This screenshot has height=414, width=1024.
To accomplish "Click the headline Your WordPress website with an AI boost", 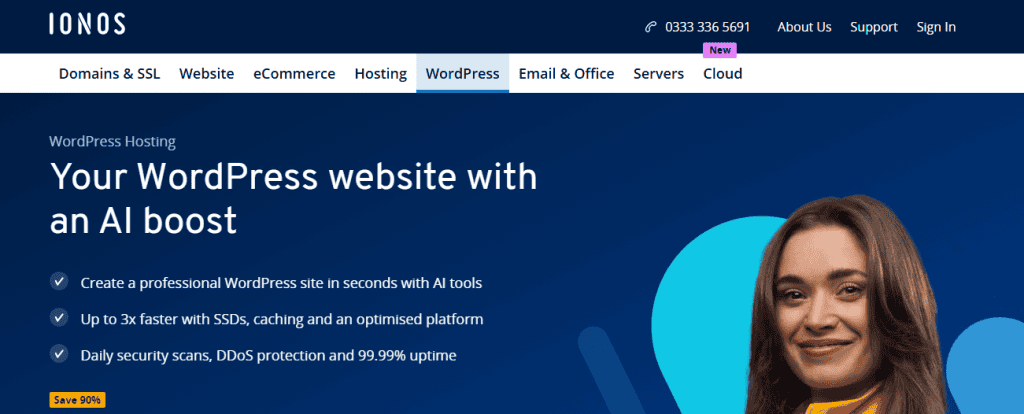I will tap(293, 197).
